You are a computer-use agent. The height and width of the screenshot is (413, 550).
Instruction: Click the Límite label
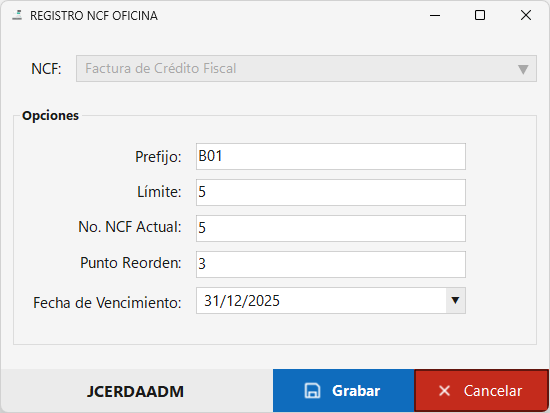159,192
